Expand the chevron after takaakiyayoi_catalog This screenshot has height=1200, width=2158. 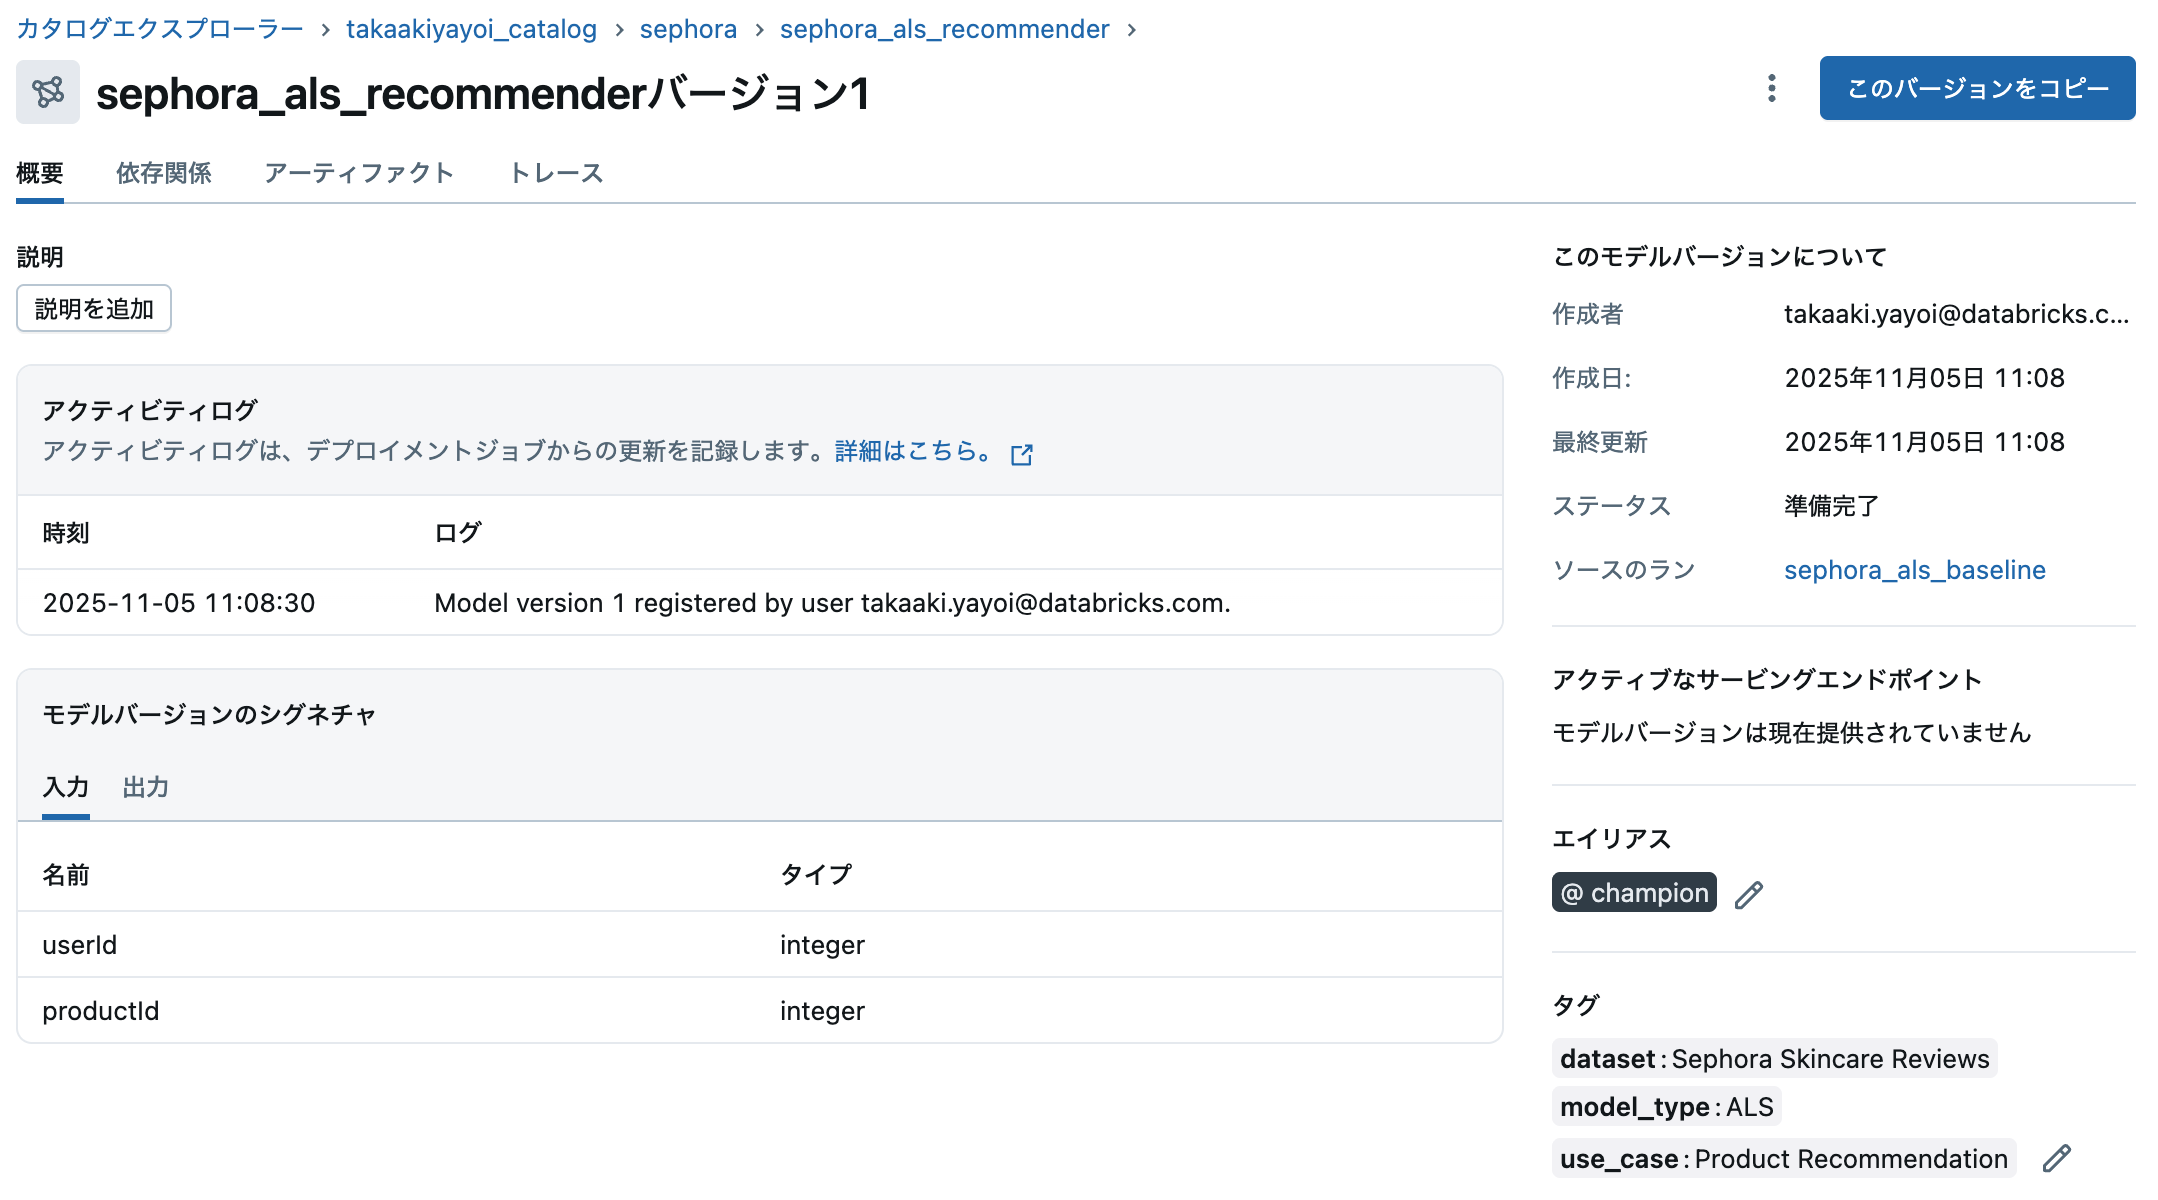[x=619, y=29]
